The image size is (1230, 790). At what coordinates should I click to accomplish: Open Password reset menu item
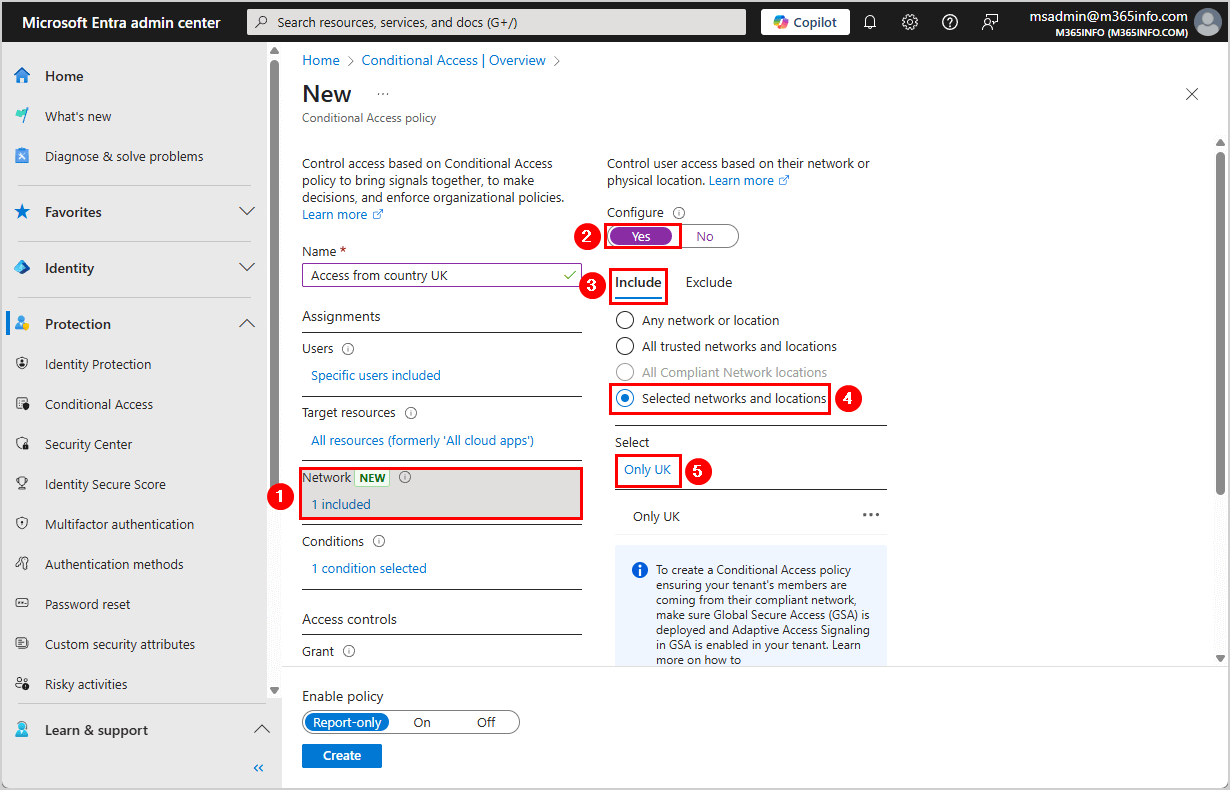(88, 604)
